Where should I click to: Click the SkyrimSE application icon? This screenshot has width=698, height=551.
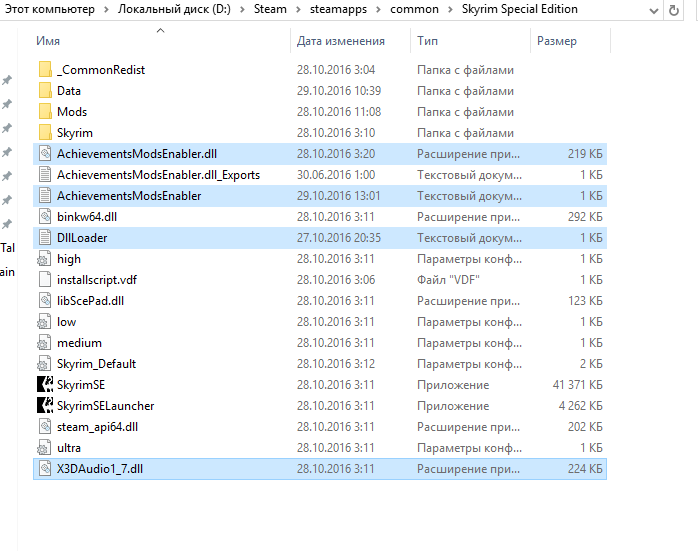45,385
